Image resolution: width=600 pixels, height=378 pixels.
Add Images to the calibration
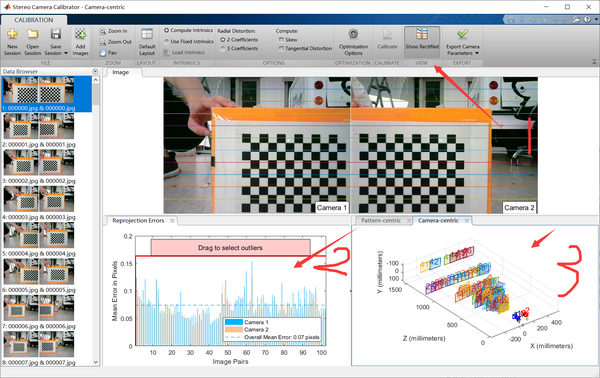pyautogui.click(x=80, y=42)
